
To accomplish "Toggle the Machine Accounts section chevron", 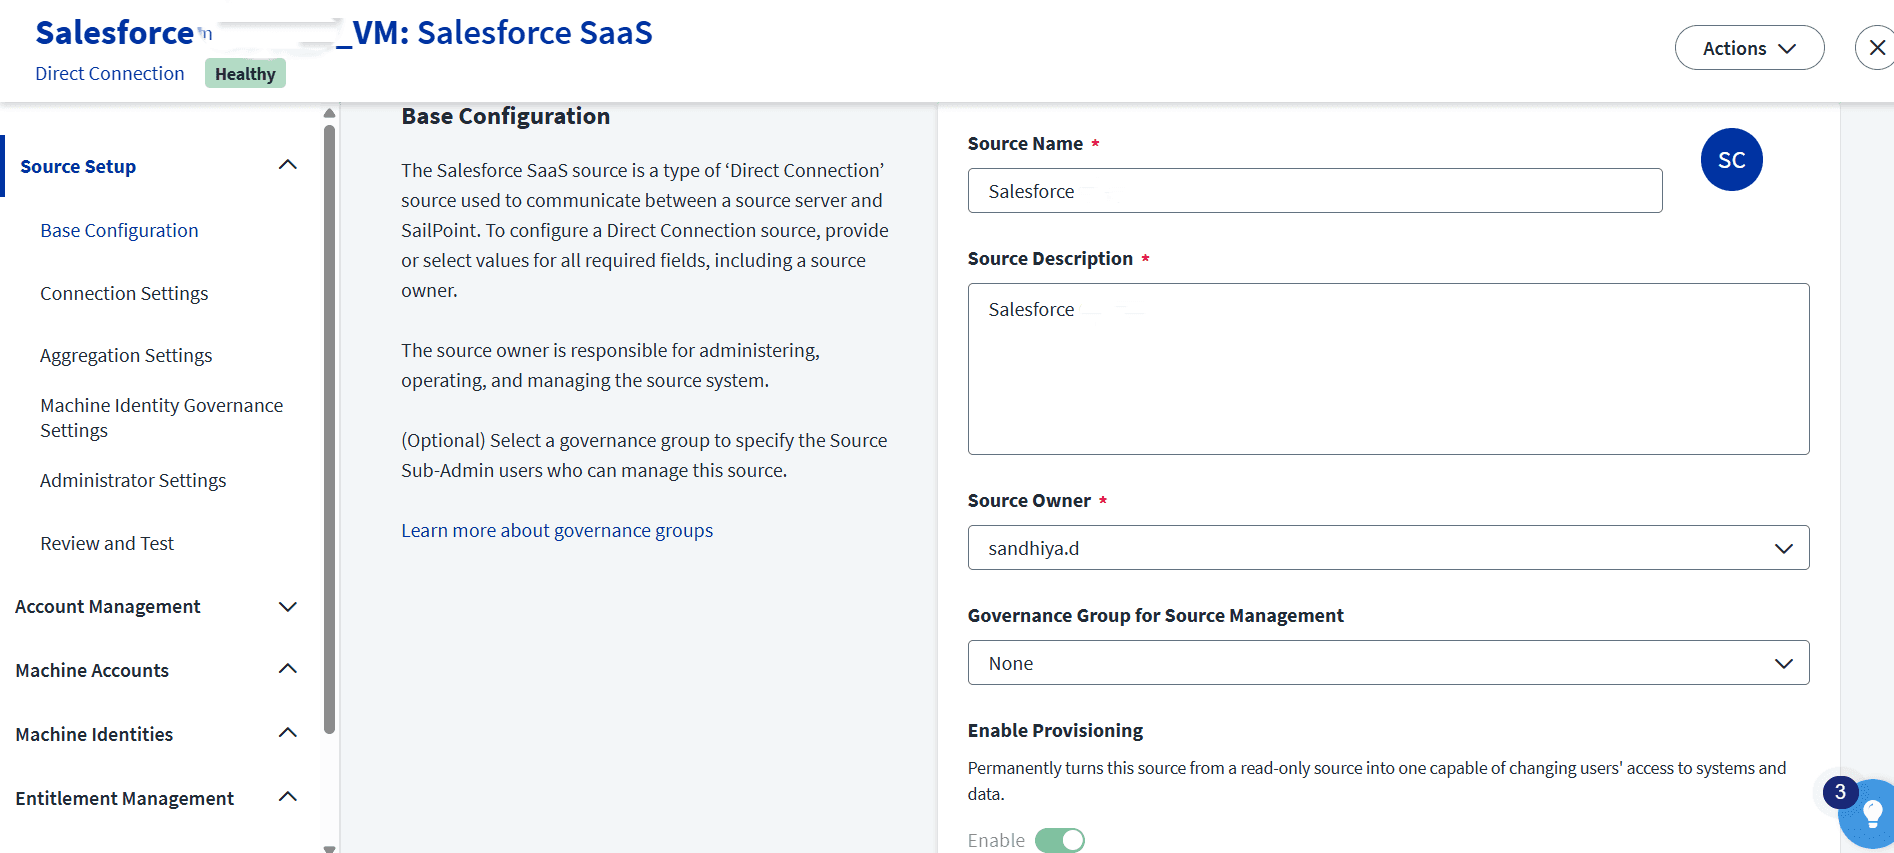I will [x=288, y=669].
